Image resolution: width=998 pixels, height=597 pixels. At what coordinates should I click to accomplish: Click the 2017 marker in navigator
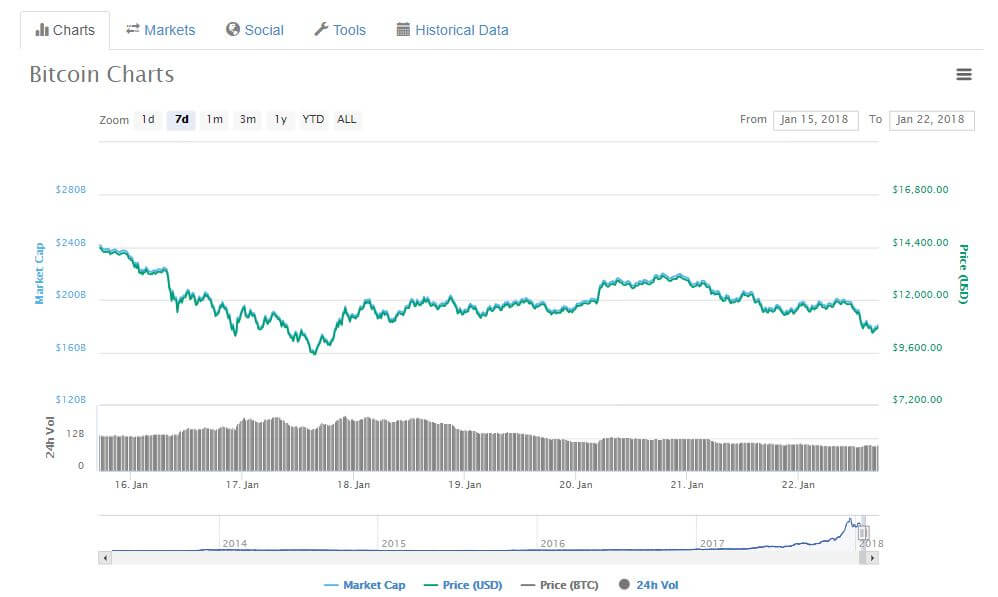pyautogui.click(x=712, y=544)
